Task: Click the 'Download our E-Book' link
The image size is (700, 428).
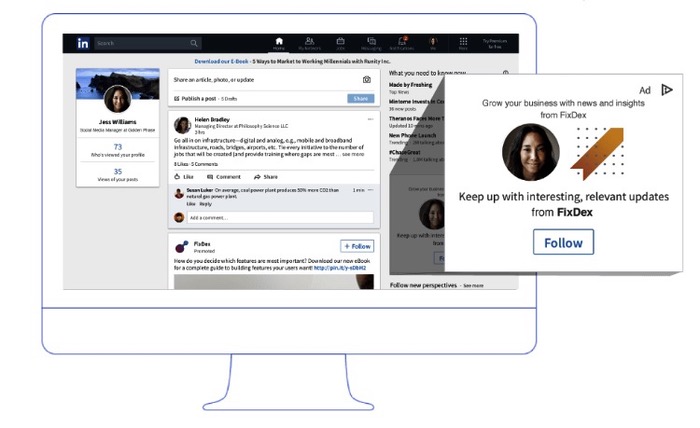Action: (x=221, y=61)
